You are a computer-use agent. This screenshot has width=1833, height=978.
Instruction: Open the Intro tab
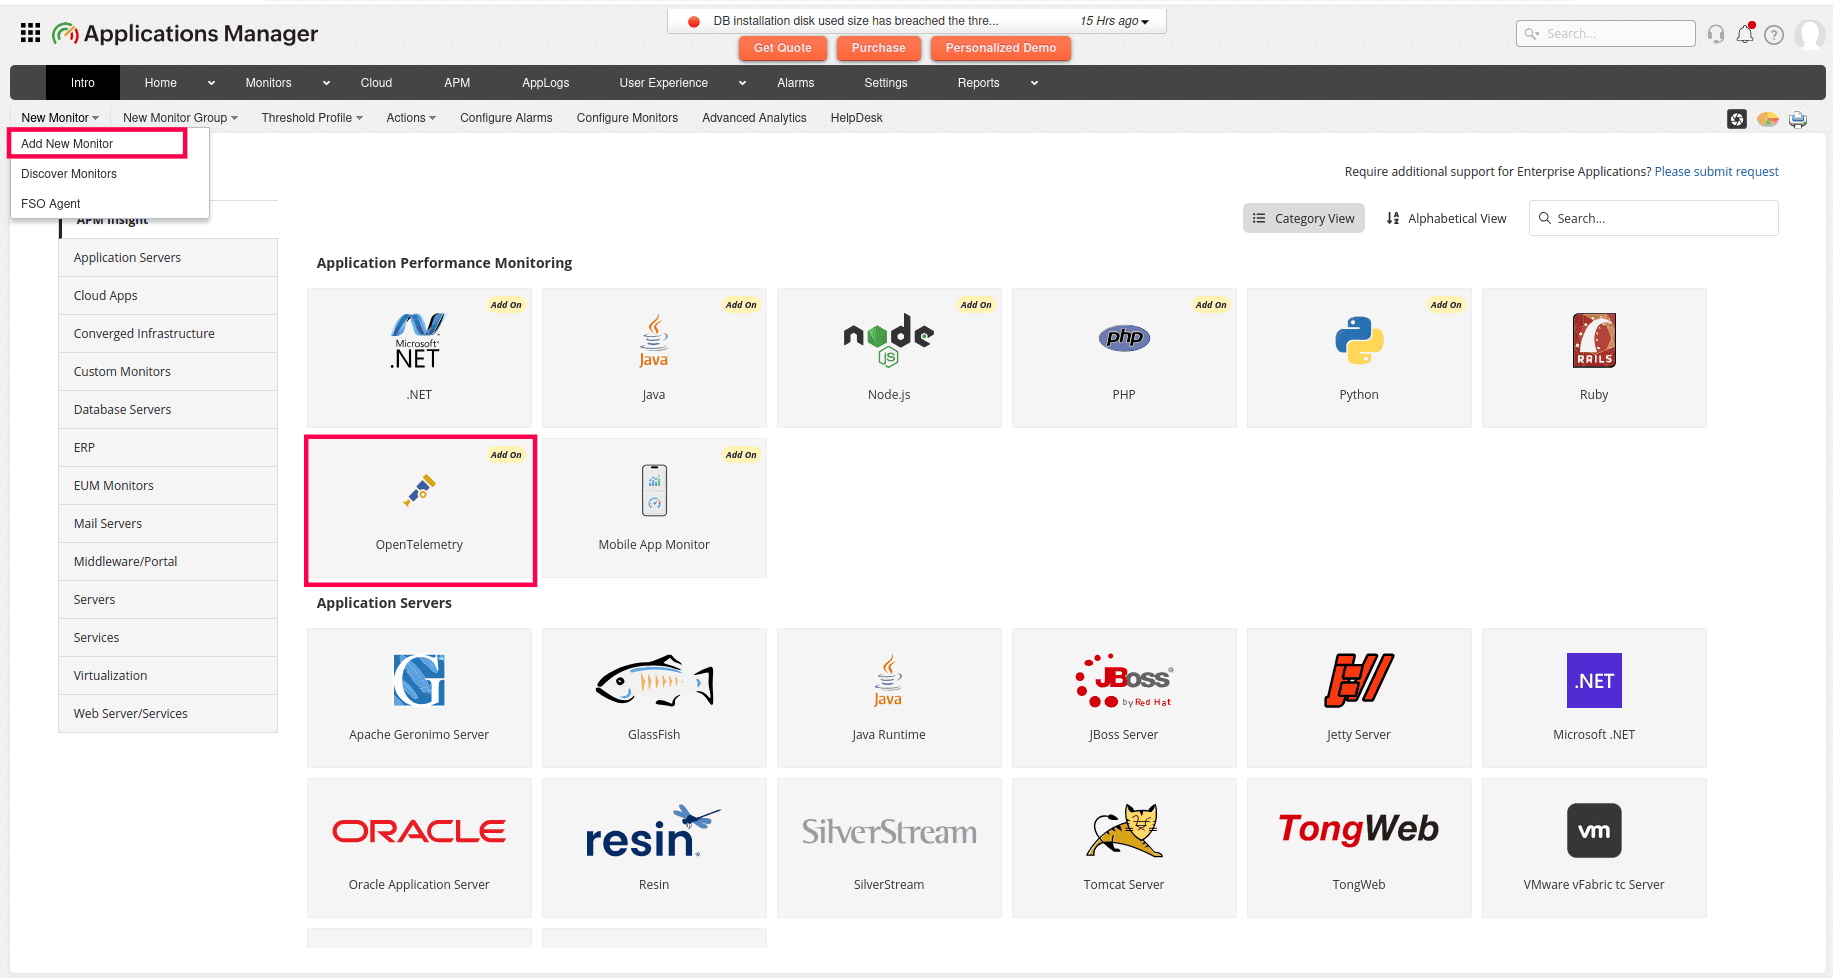83,83
